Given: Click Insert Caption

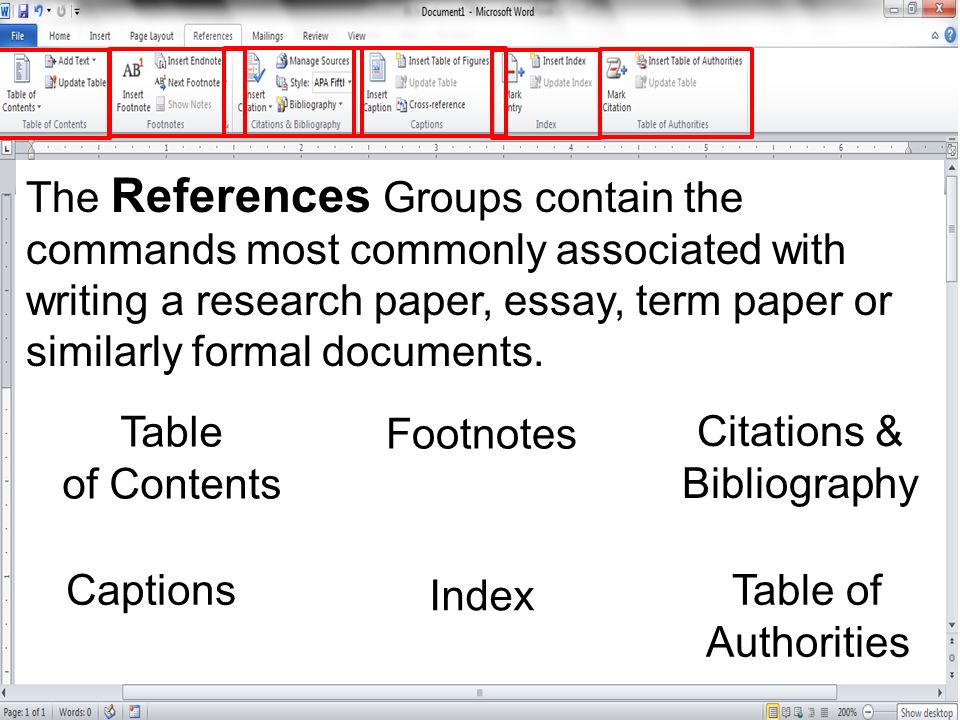Looking at the screenshot, I should point(377,83).
